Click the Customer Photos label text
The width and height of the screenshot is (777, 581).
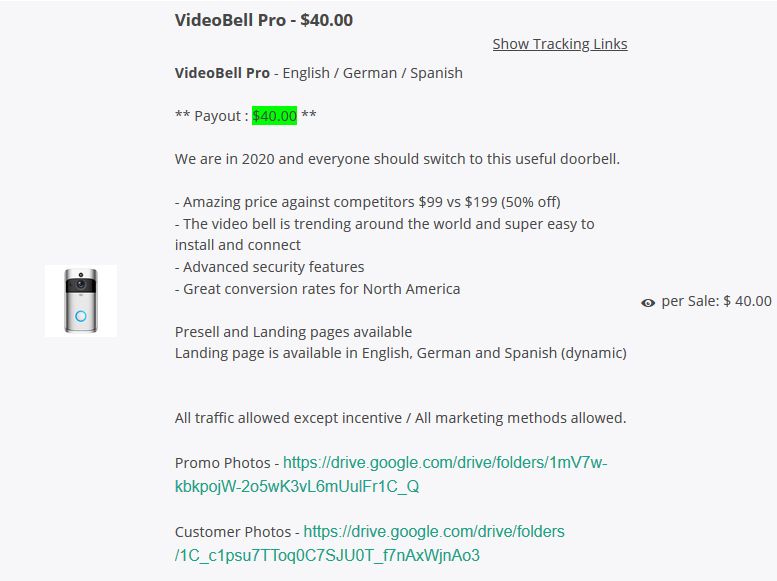tap(232, 532)
